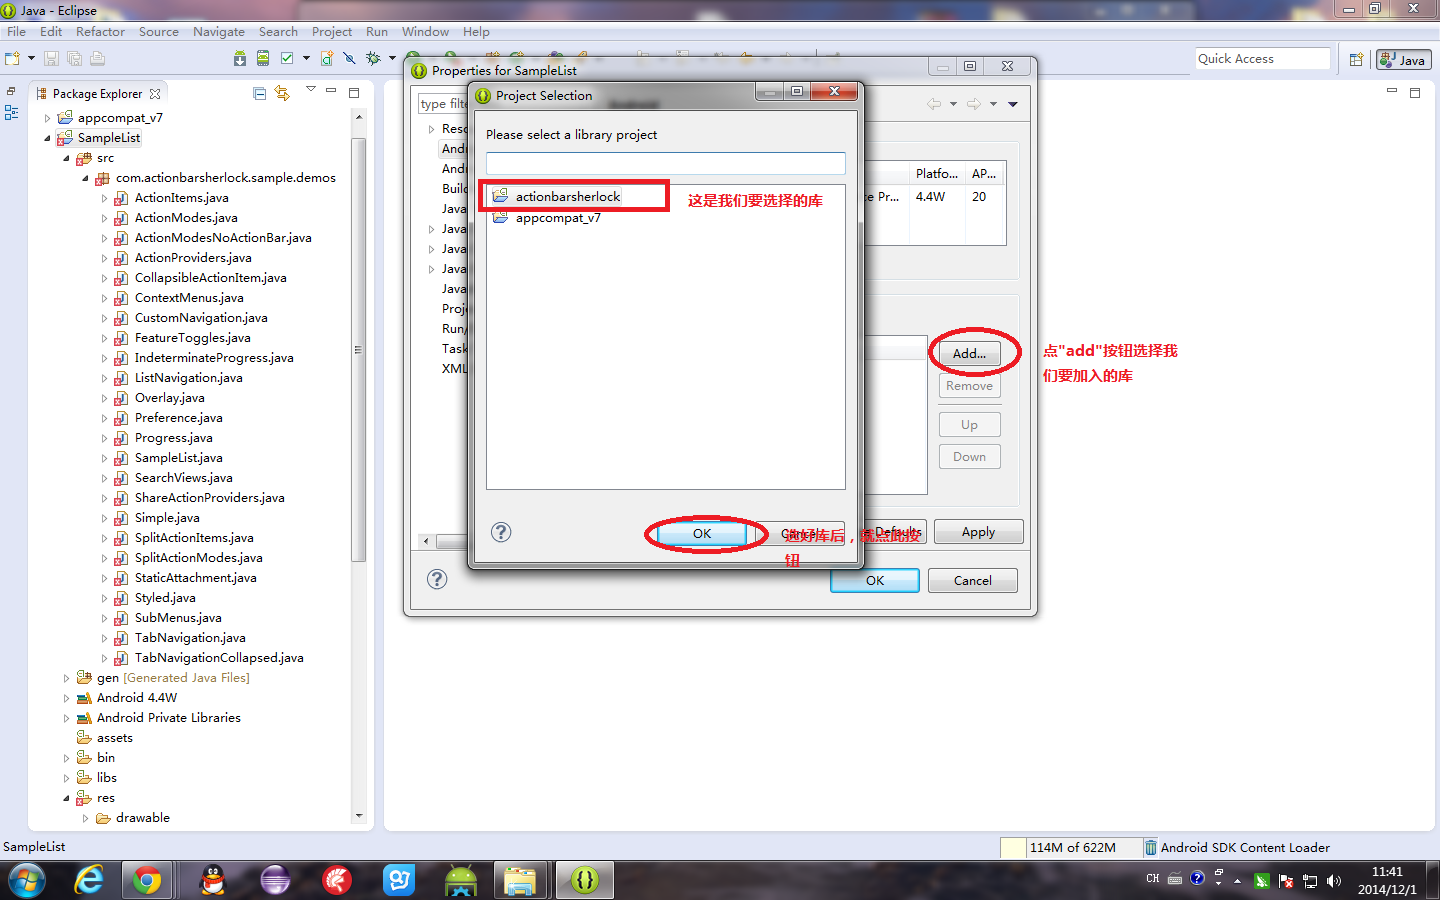
Task: Expand the Android 4.4W library node
Action: [x=66, y=698]
